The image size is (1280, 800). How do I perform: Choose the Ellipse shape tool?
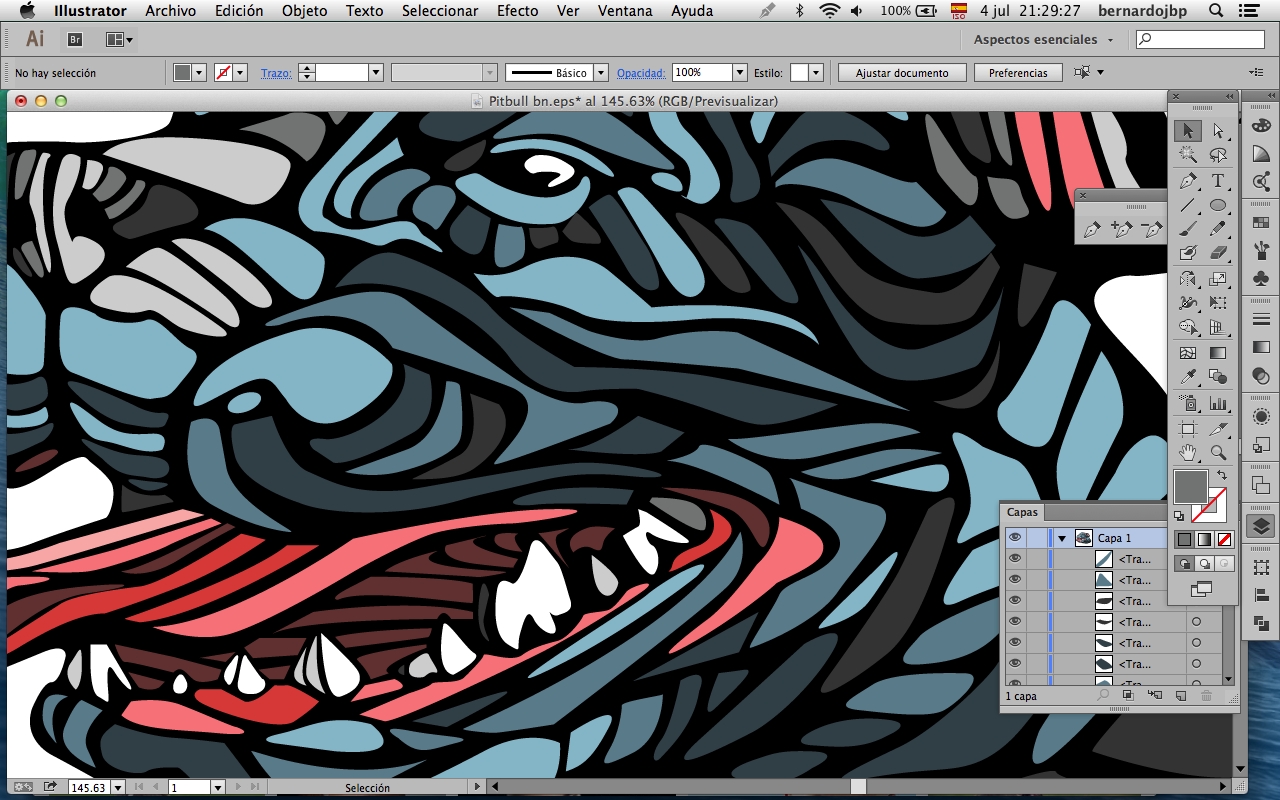click(x=1218, y=206)
